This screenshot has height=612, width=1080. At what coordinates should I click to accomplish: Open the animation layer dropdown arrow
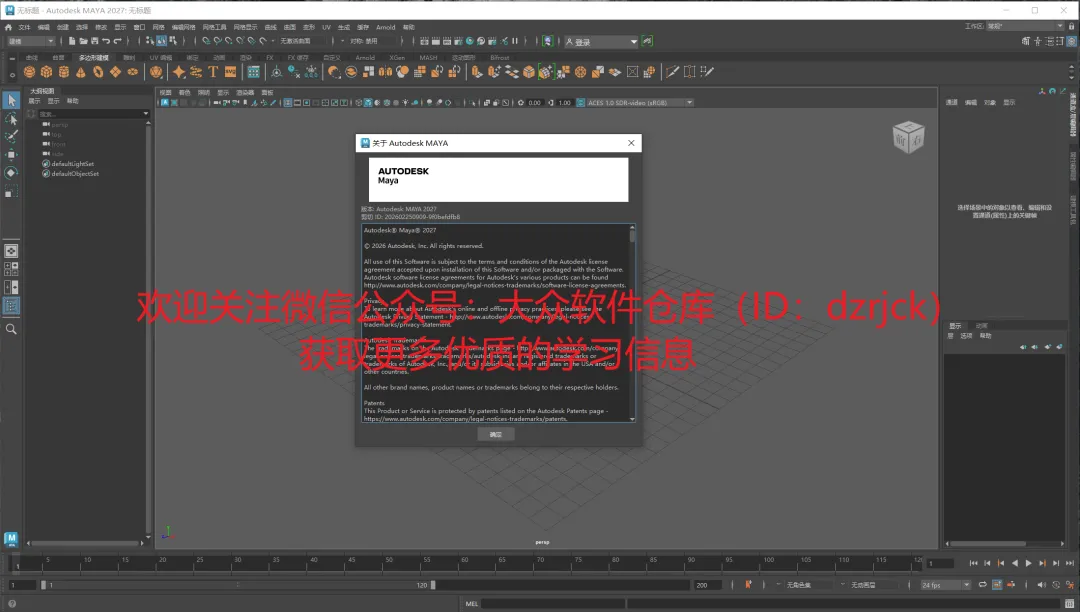[x=842, y=584]
